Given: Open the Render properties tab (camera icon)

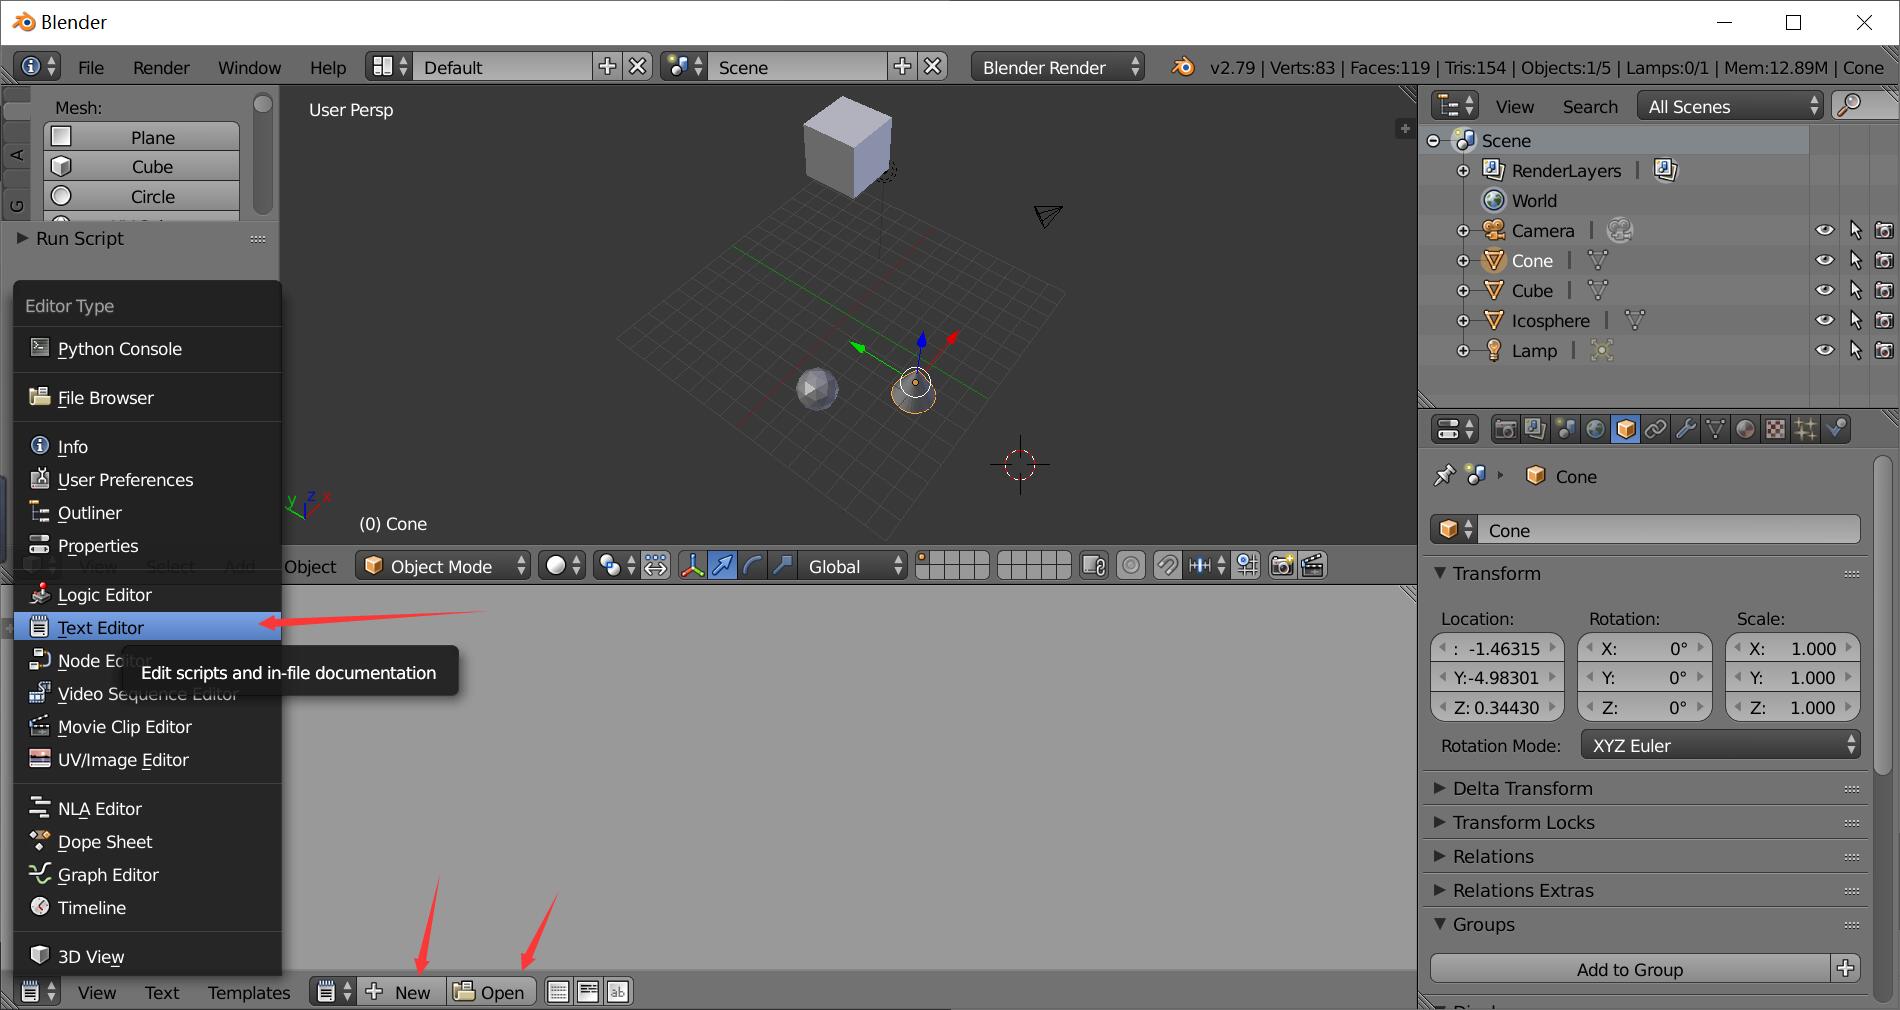Looking at the screenshot, I should click(x=1505, y=429).
